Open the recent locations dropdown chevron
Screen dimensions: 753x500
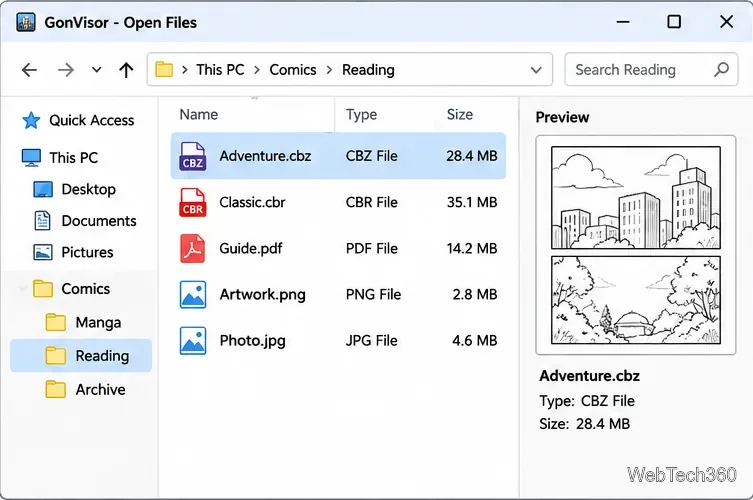(97, 70)
